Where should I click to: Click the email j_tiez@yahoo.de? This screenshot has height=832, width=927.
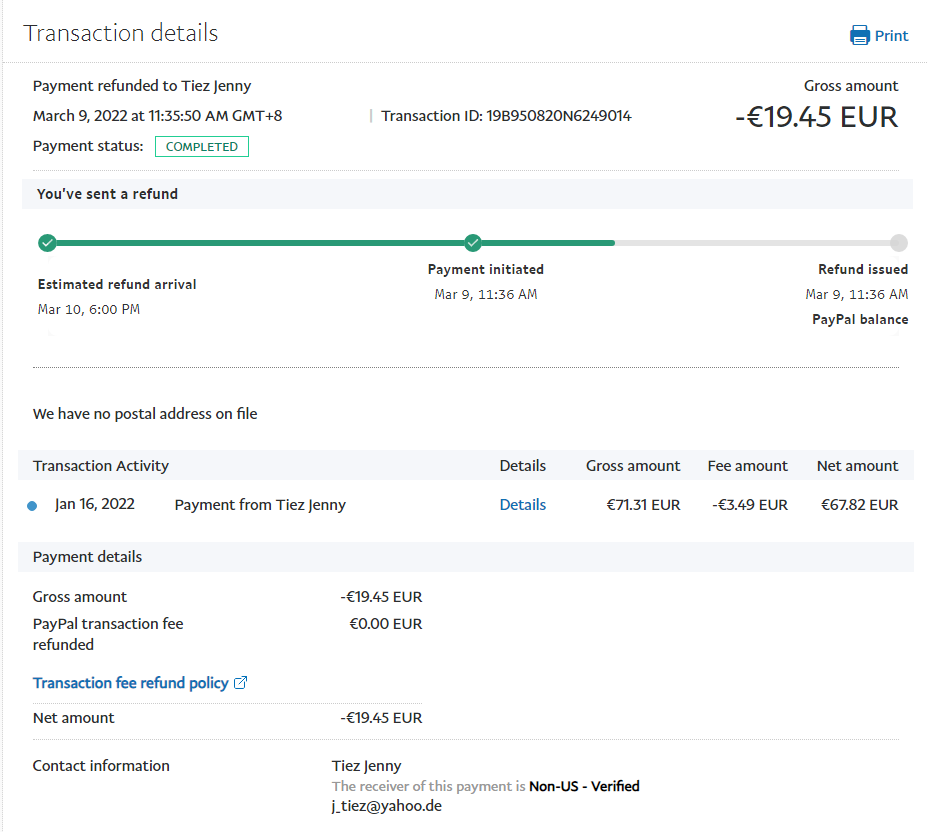[387, 806]
